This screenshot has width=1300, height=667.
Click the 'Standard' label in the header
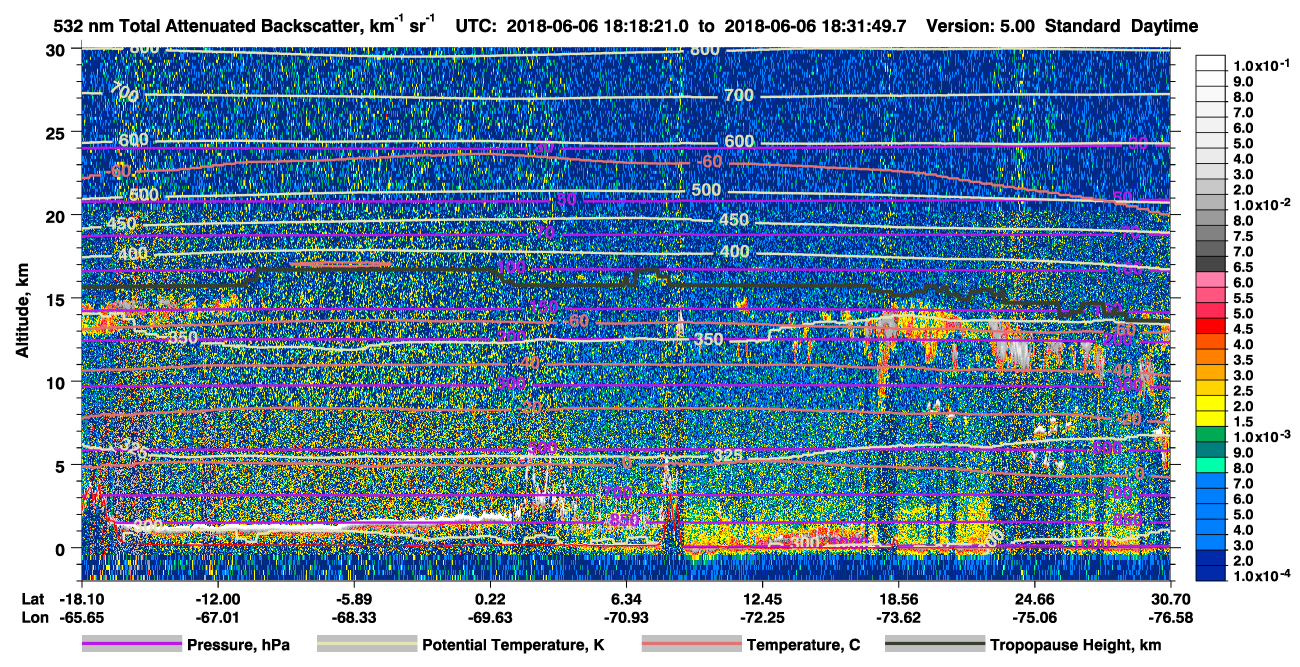tap(1084, 26)
